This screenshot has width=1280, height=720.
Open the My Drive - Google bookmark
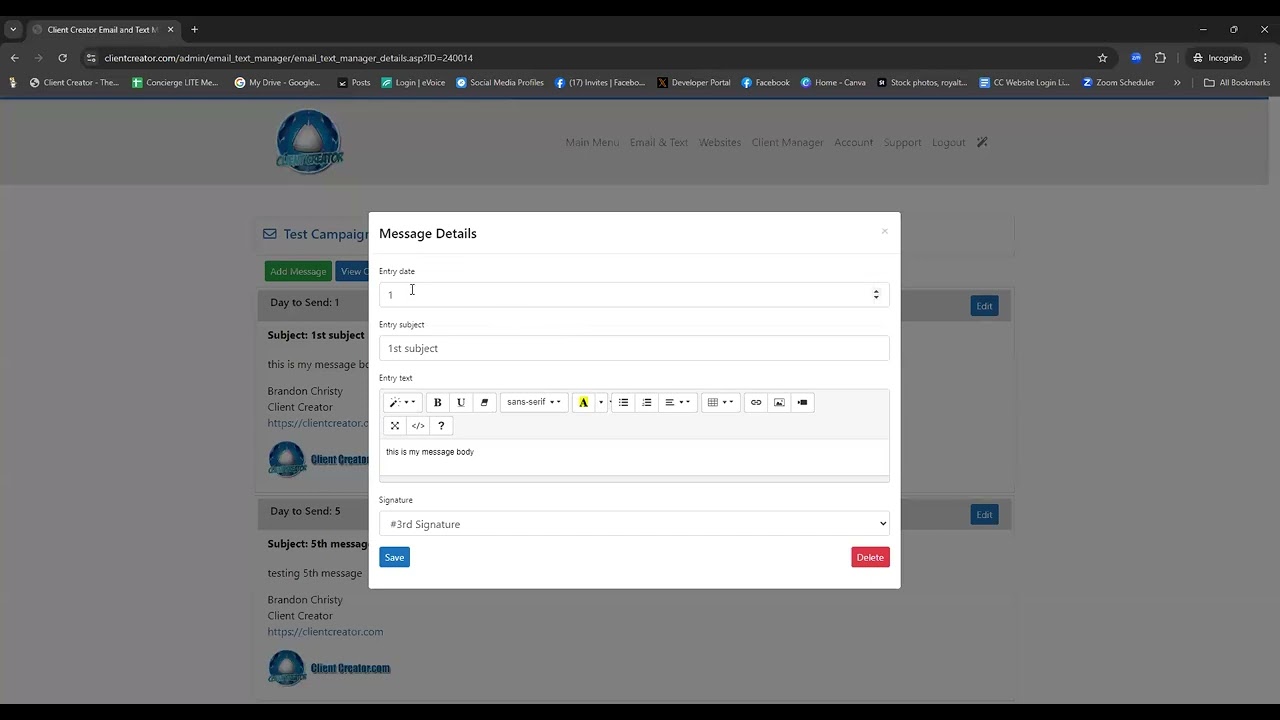pos(277,83)
